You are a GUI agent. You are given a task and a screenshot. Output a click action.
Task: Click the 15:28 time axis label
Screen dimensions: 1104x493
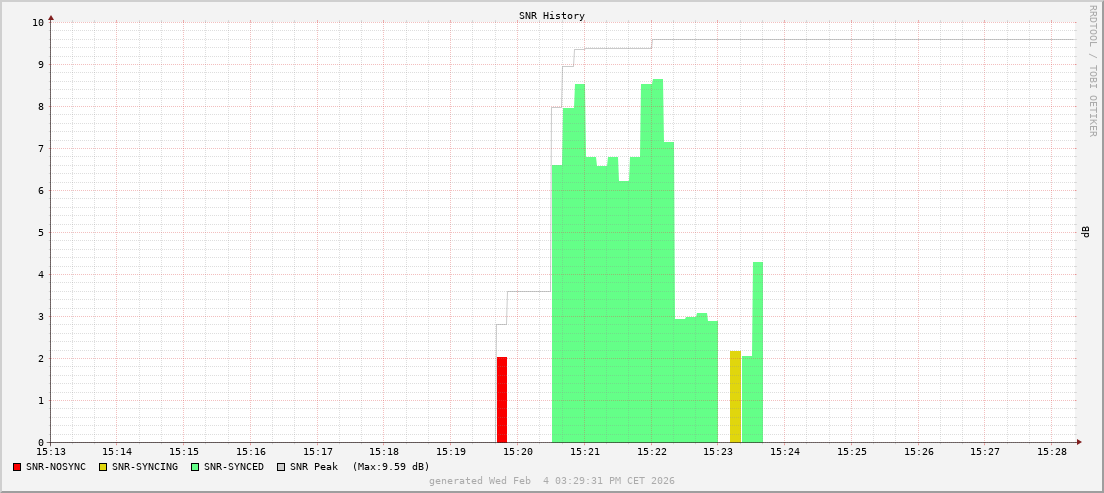tap(1052, 452)
